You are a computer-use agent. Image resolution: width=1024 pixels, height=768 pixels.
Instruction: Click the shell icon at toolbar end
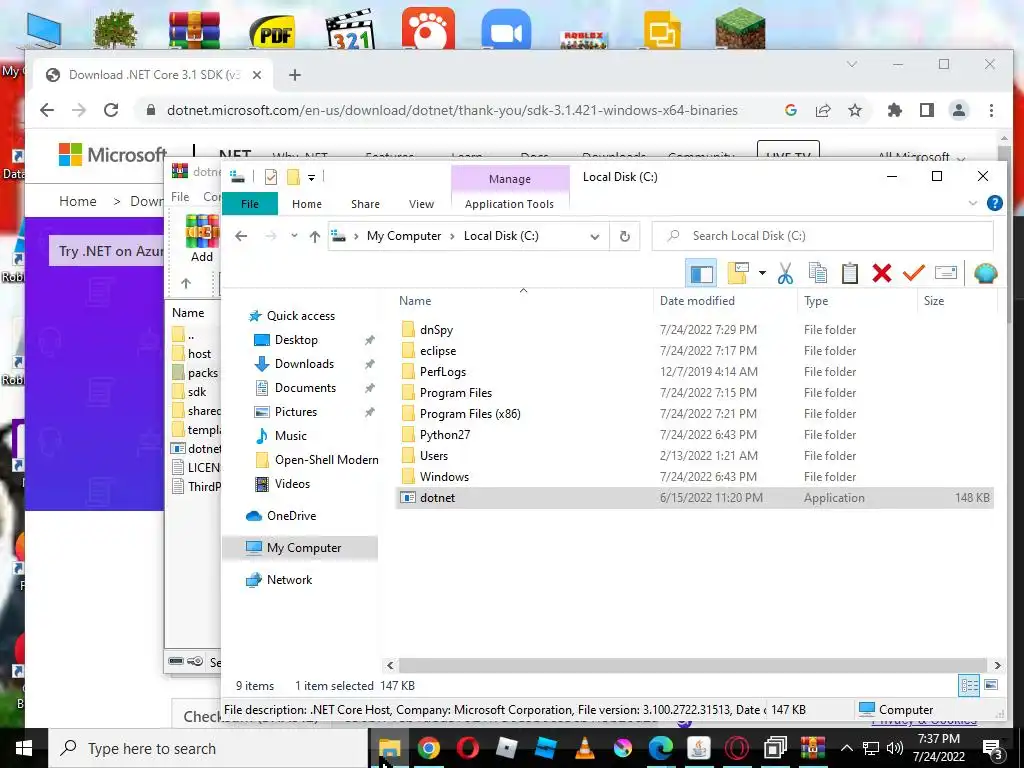pyautogui.click(x=985, y=273)
